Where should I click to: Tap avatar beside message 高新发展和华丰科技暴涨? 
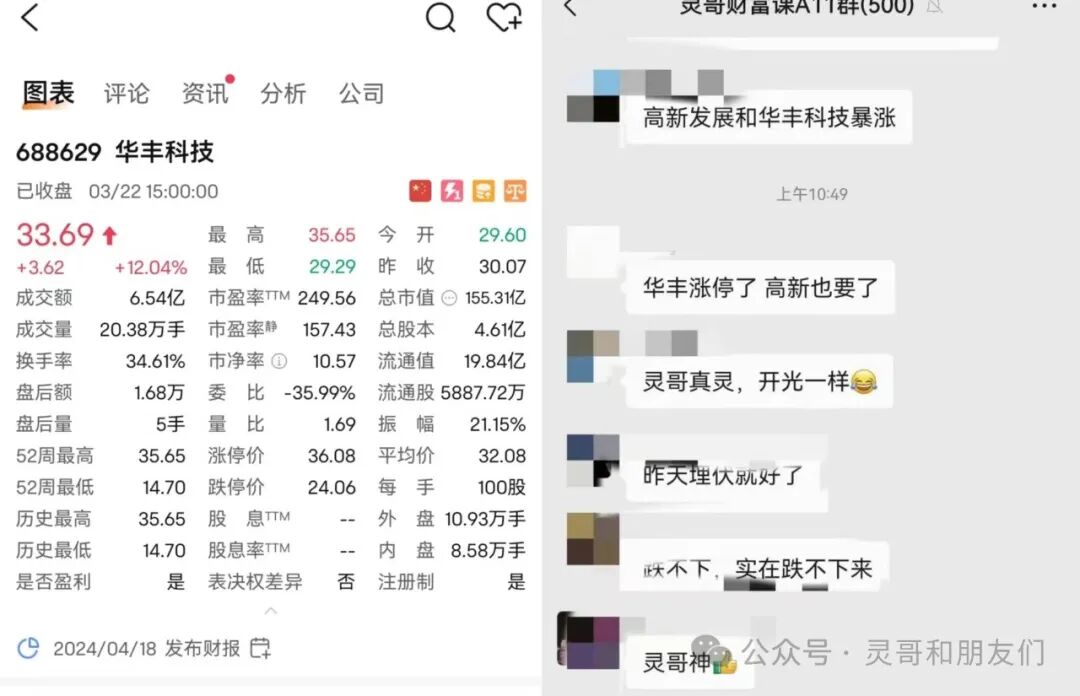point(592,96)
